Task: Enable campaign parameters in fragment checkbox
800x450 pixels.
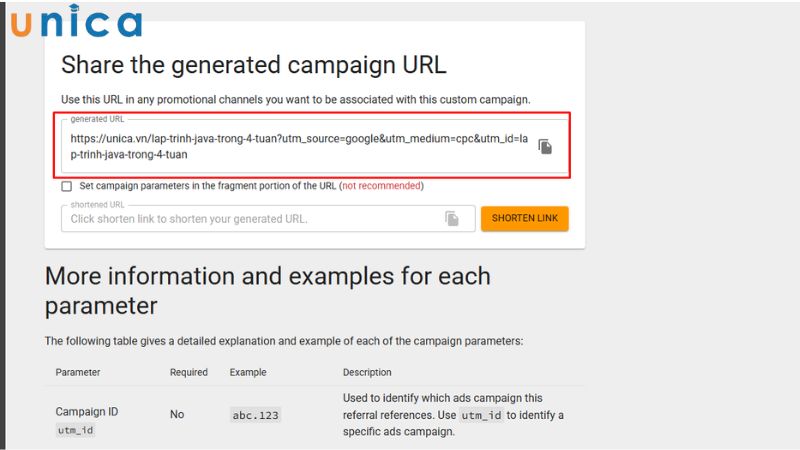Action: pyautogui.click(x=67, y=186)
